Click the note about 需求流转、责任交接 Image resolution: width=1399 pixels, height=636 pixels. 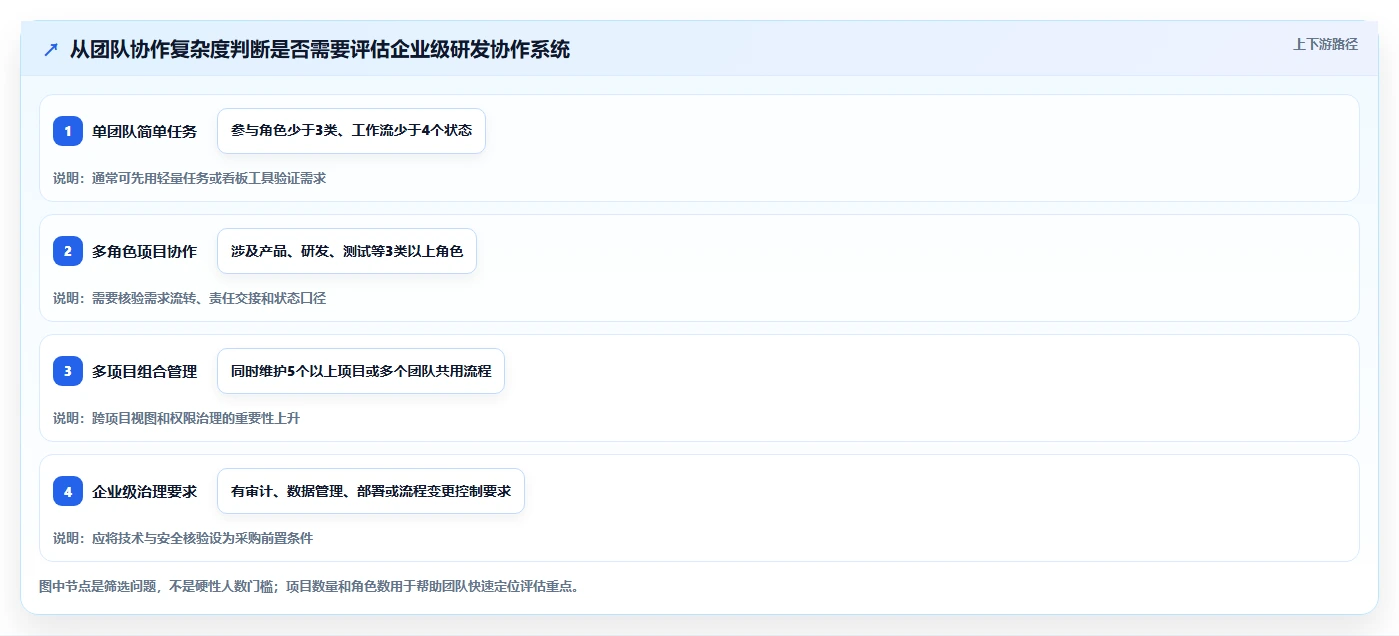click(x=189, y=298)
